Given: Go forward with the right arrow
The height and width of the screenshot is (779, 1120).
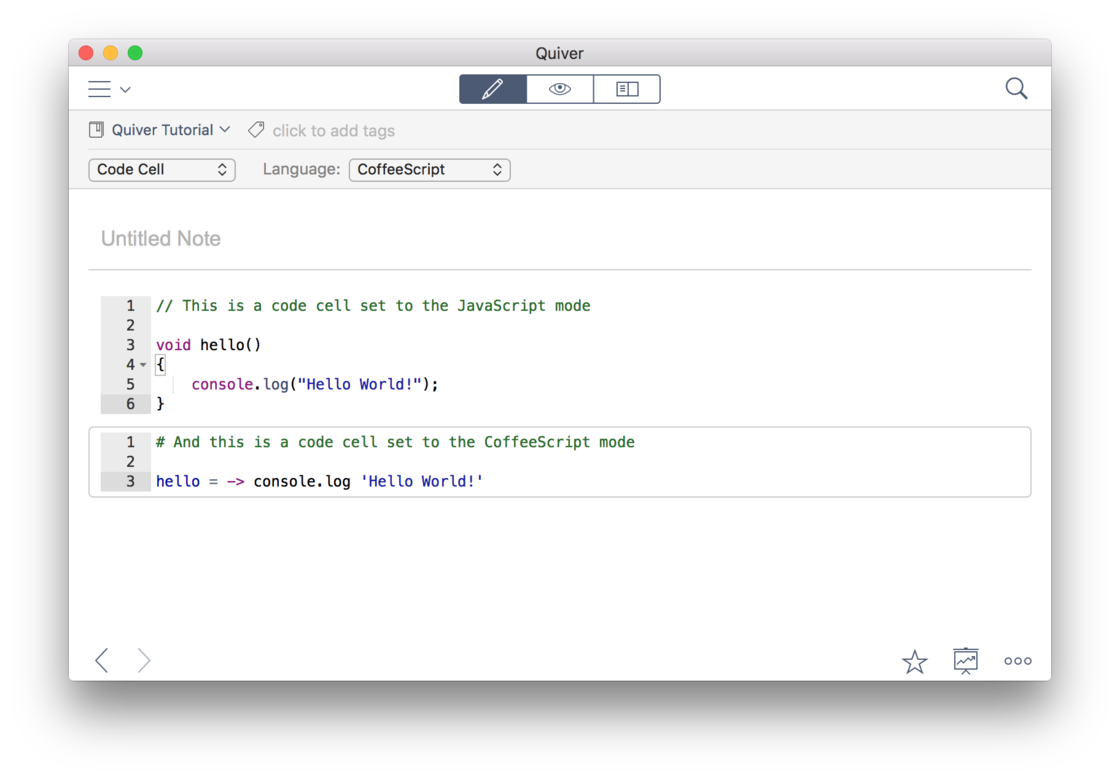Looking at the screenshot, I should [144, 660].
